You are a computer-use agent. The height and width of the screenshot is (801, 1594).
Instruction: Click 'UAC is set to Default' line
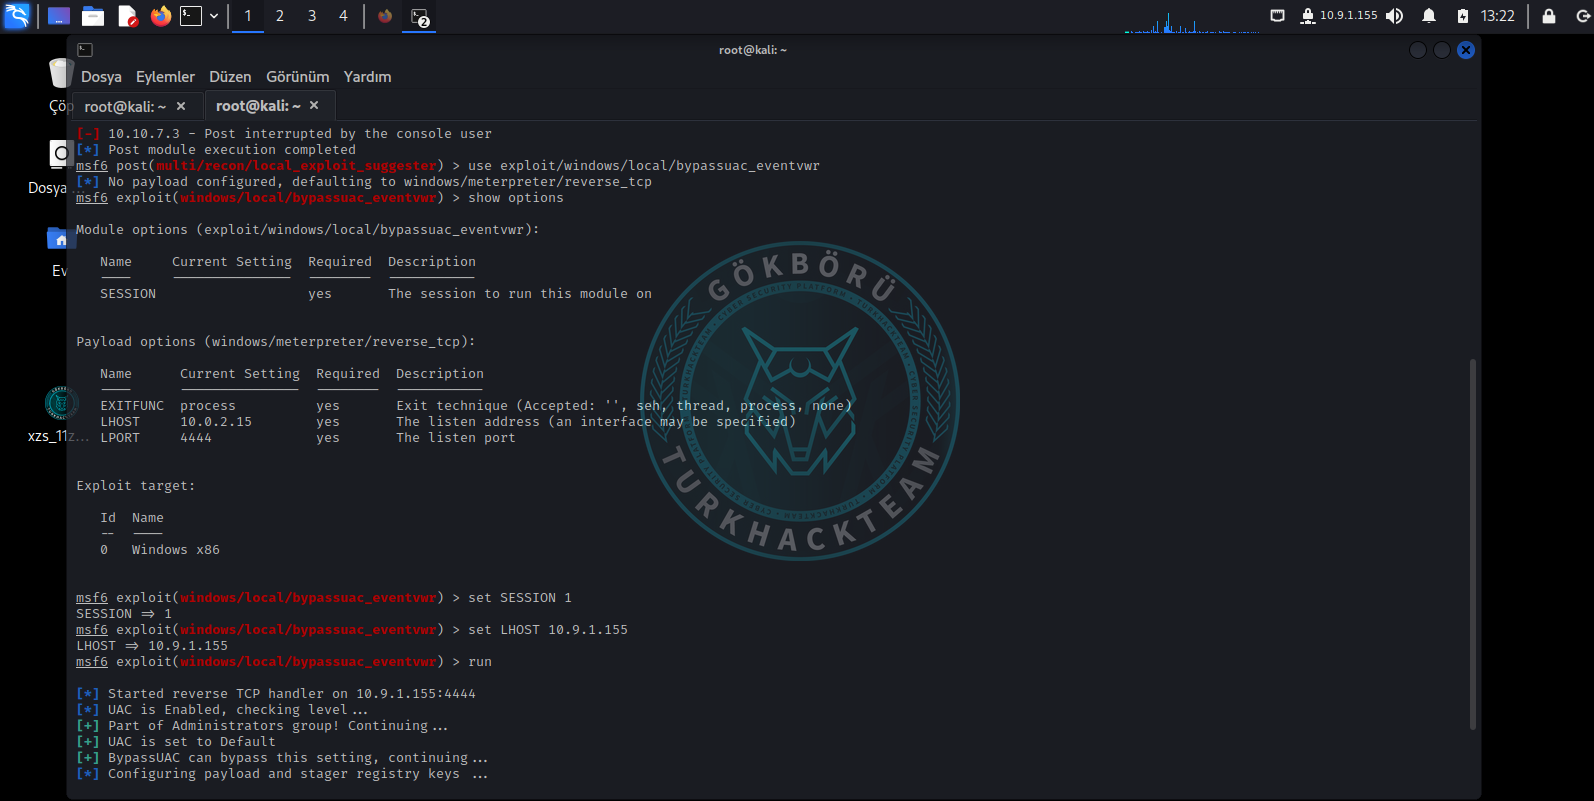192,742
